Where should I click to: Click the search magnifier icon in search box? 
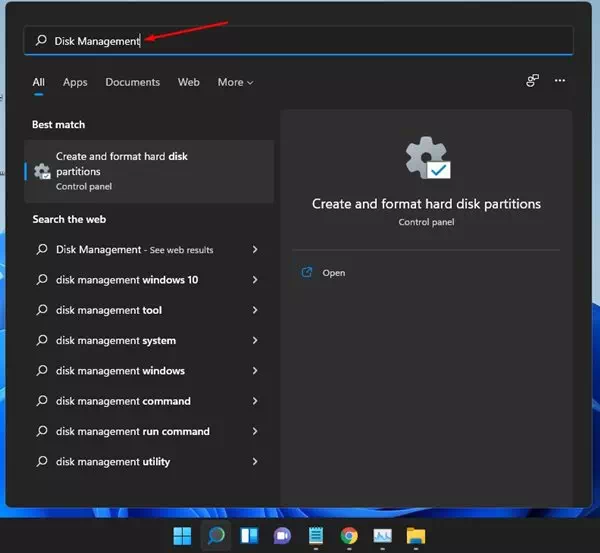point(41,40)
